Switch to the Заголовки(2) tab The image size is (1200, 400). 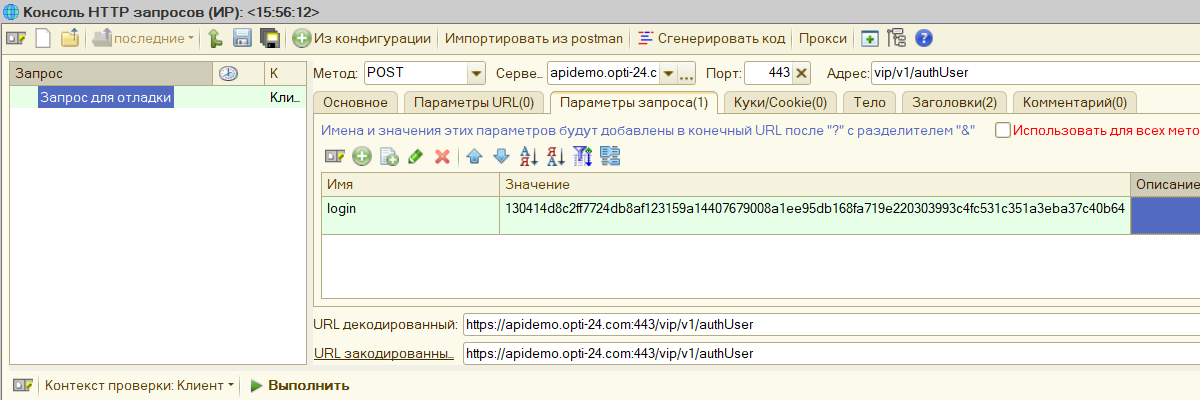tap(954, 102)
